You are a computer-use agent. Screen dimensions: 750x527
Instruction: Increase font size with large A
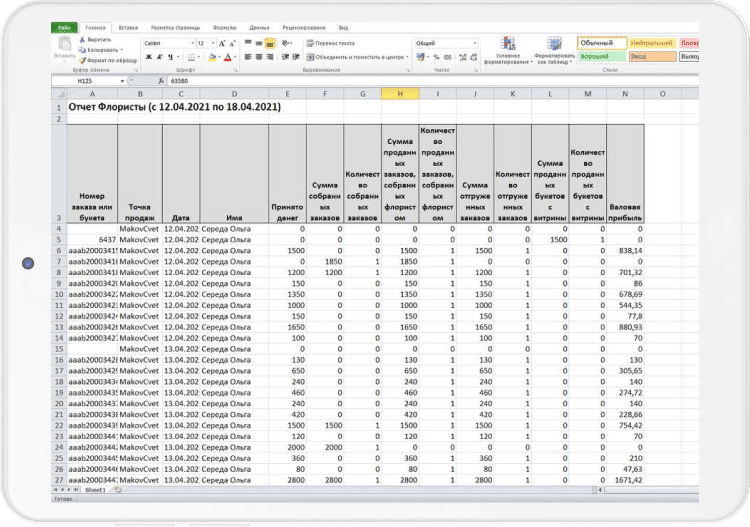[x=222, y=44]
